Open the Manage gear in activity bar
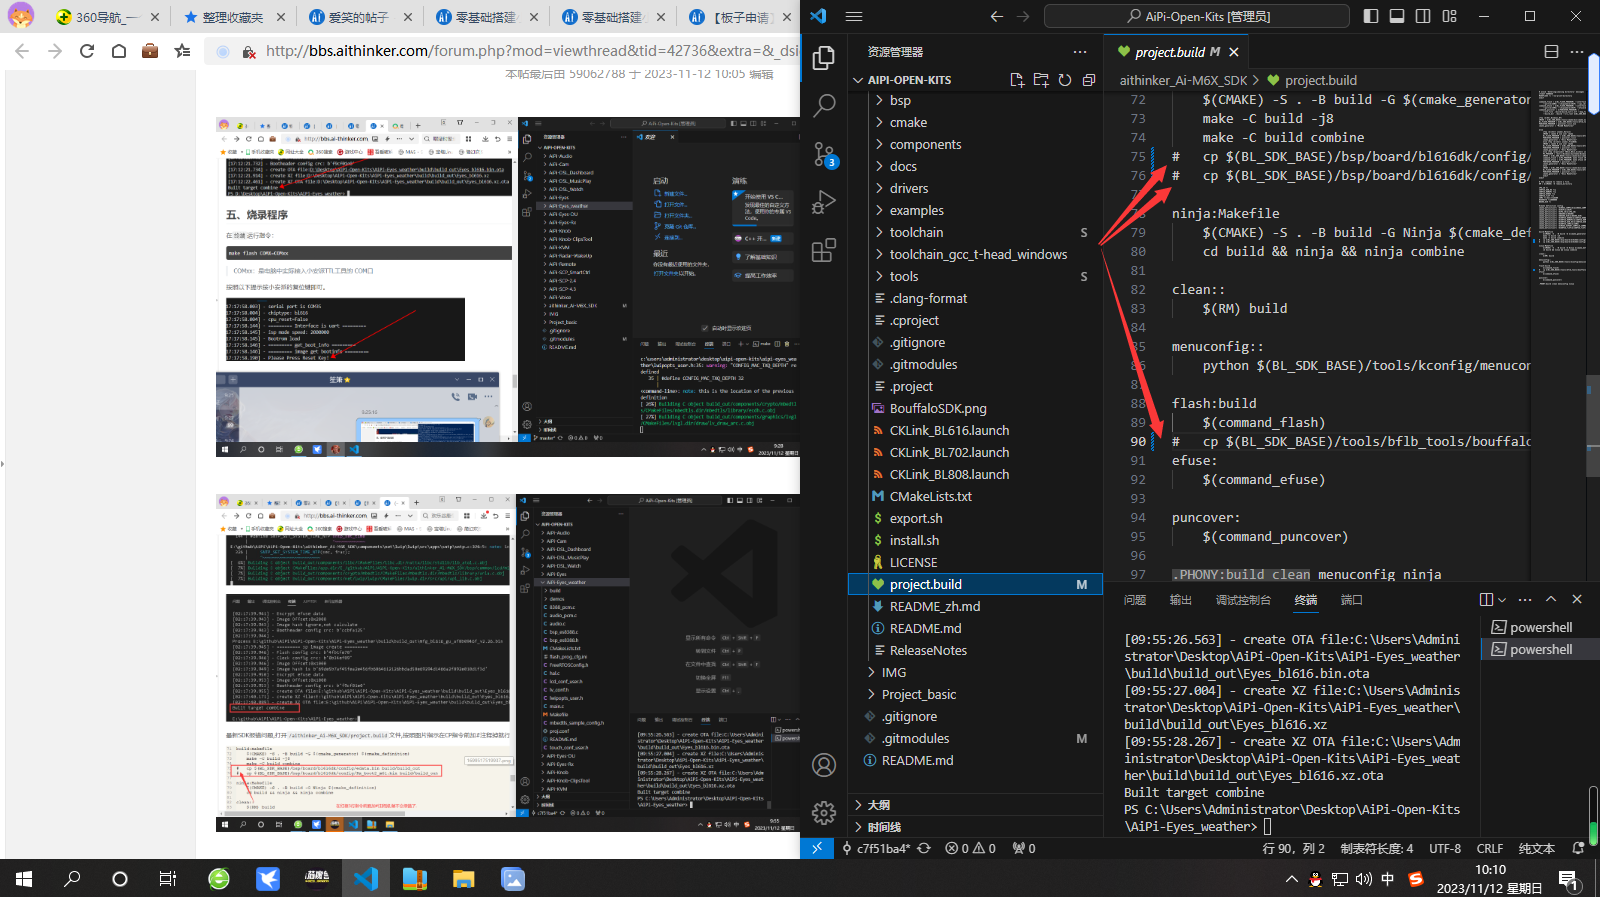 point(824,812)
